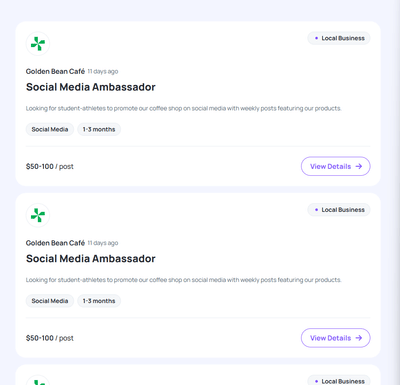
Task: Select the second card's Local Business badge
Action: [339, 210]
